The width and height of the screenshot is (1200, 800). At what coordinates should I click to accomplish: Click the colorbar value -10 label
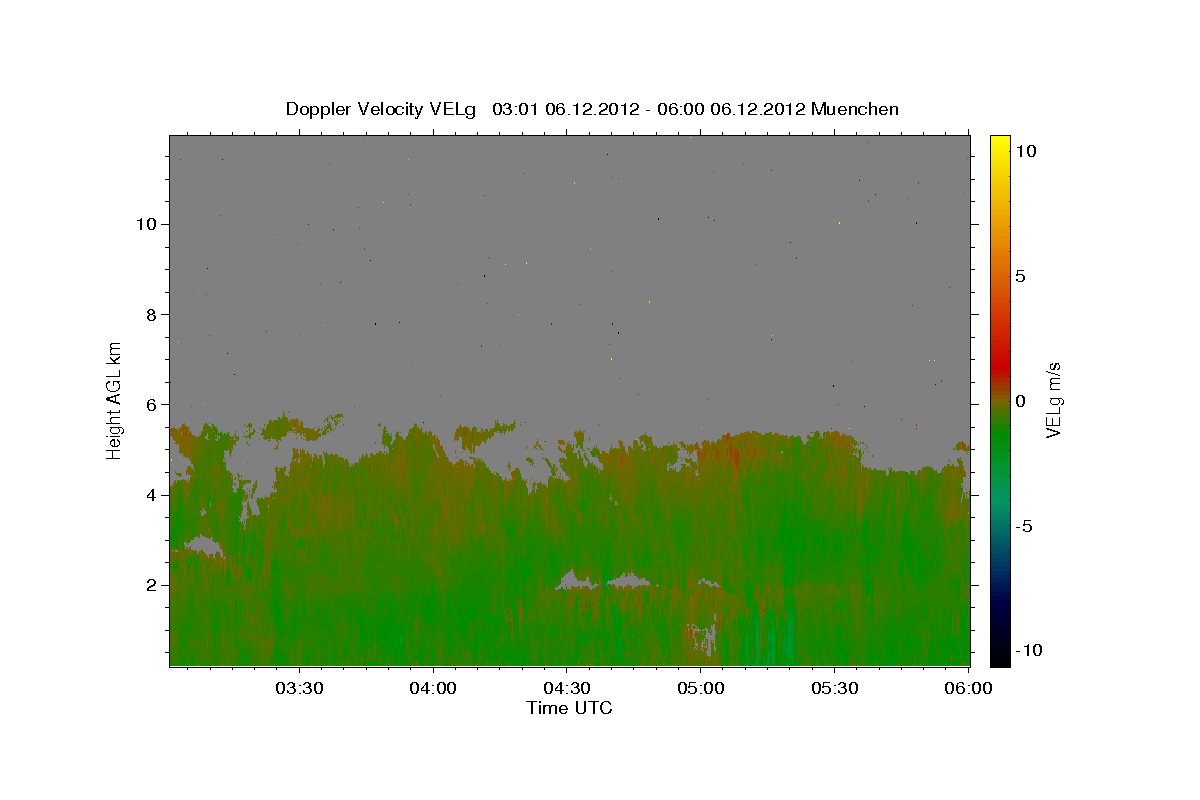1027,651
